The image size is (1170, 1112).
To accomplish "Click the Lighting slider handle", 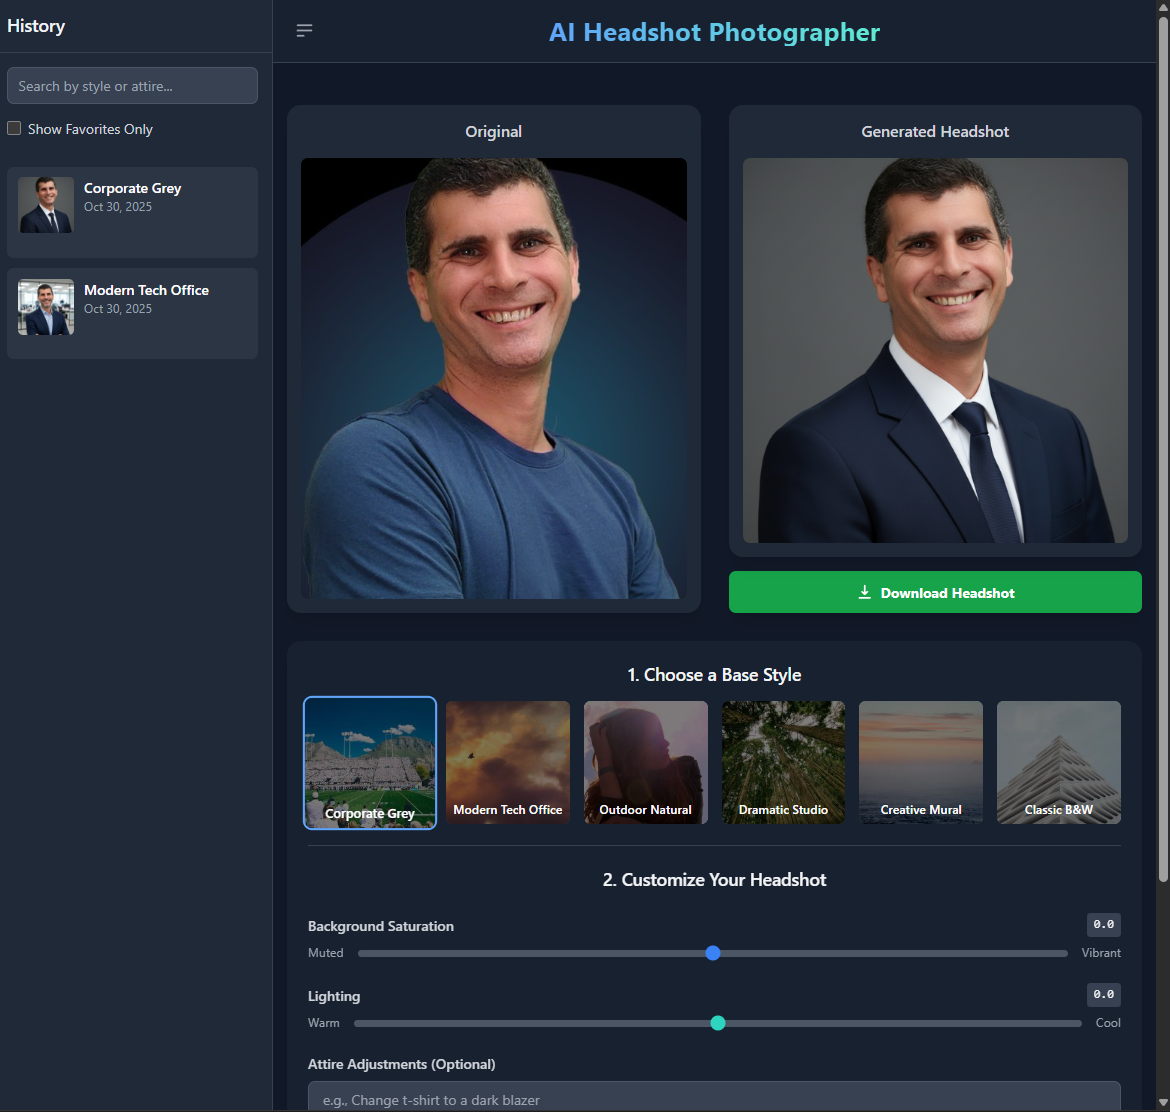I will click(718, 1023).
